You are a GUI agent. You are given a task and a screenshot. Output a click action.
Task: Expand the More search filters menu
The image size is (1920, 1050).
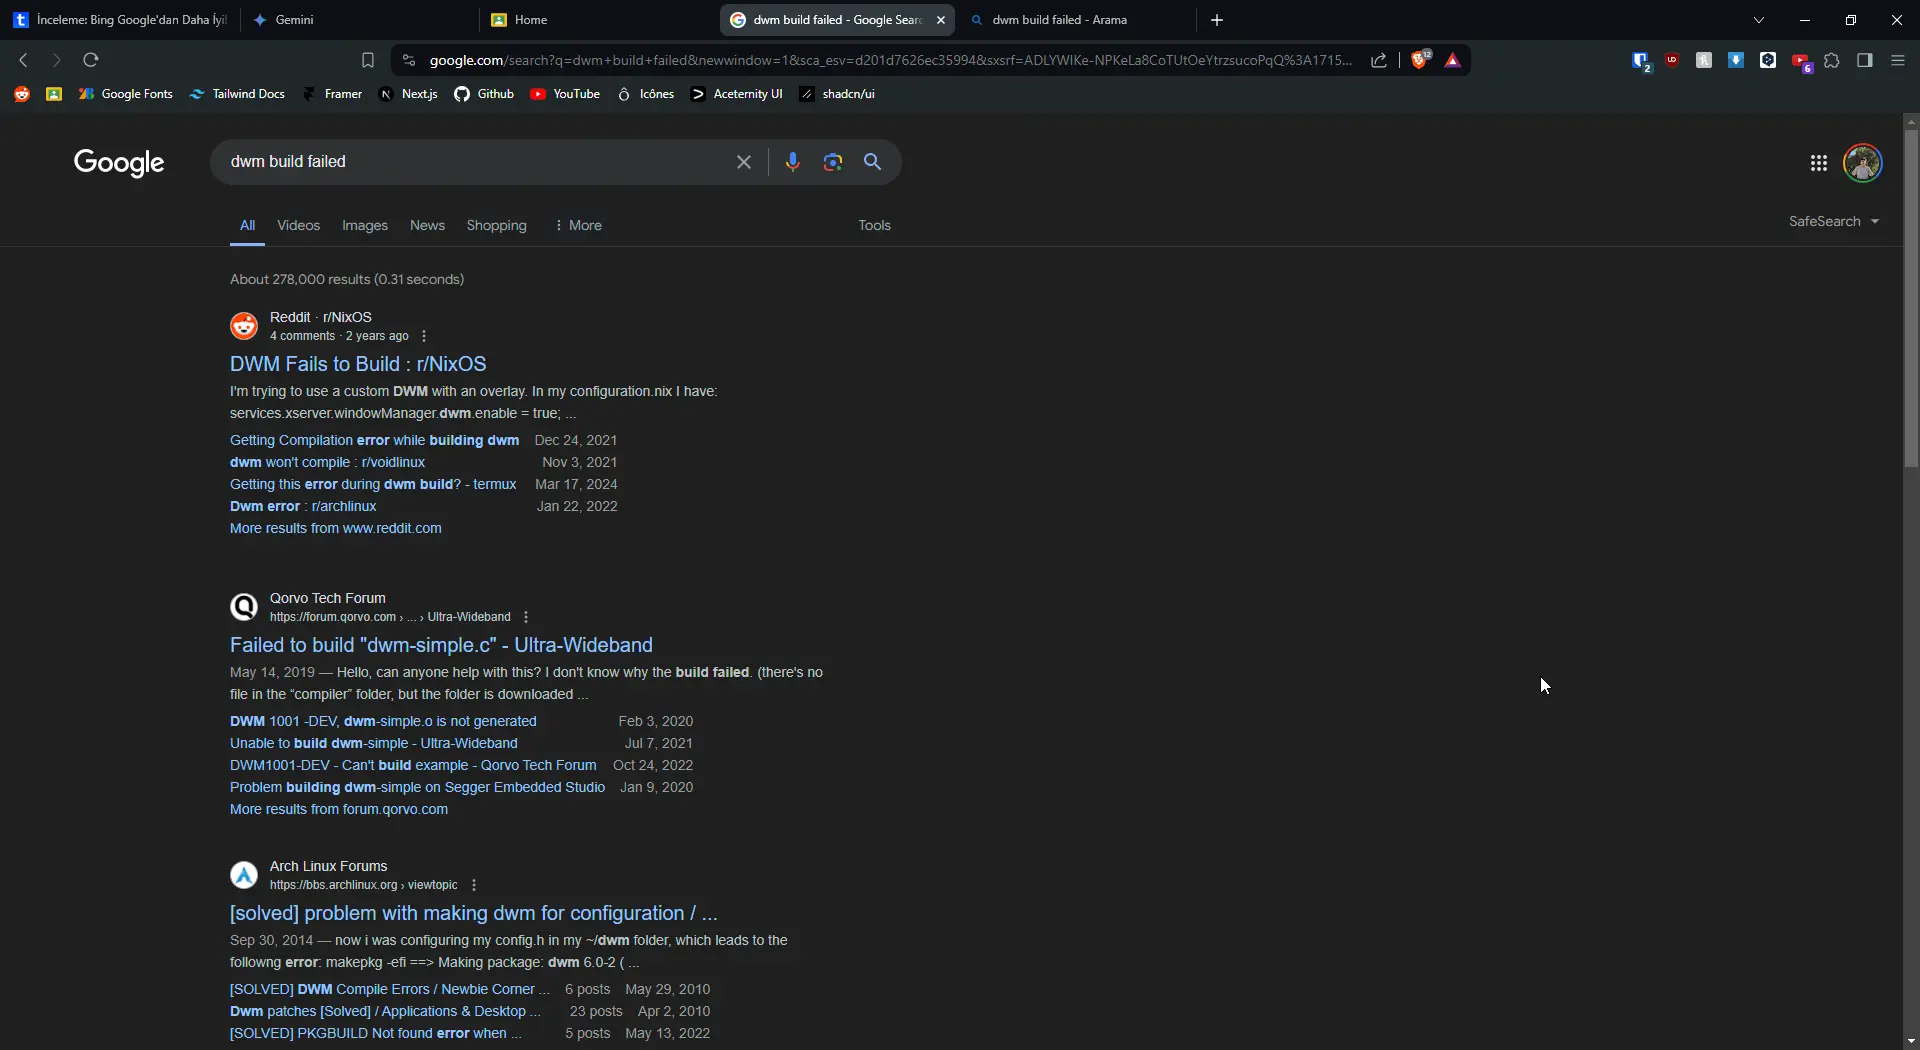point(578,225)
